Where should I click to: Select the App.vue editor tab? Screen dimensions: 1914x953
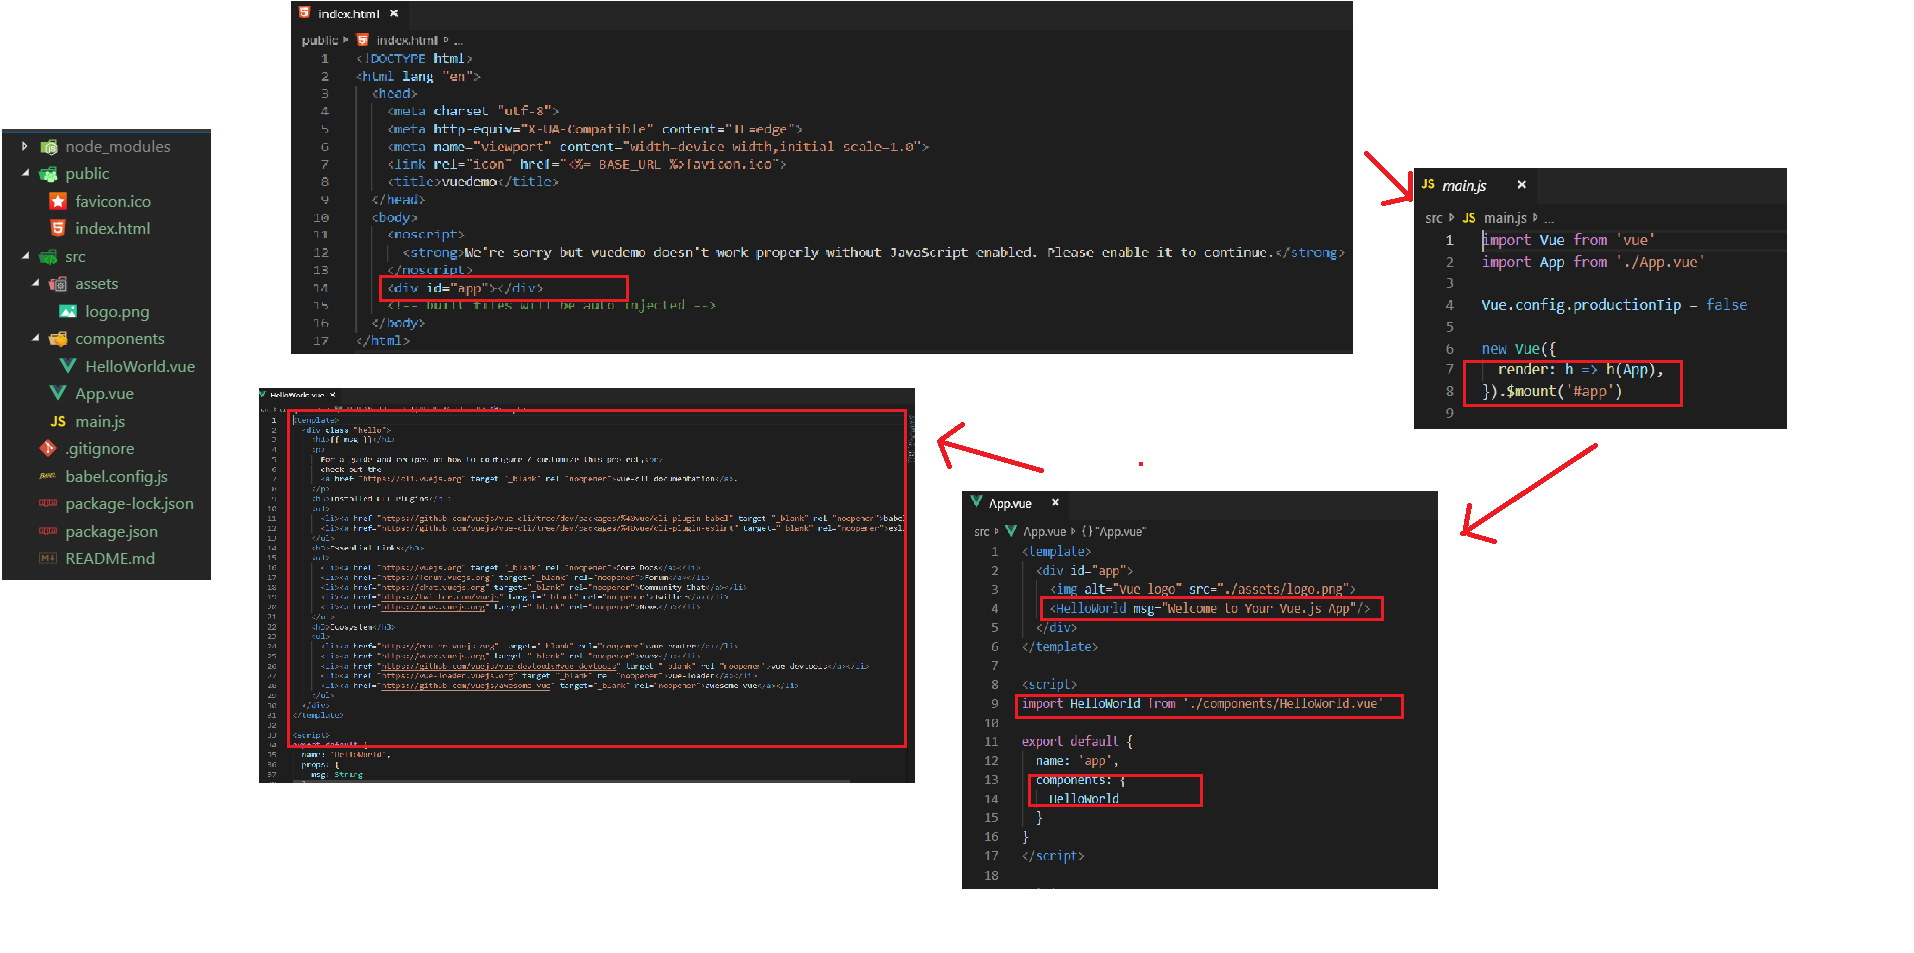(1016, 503)
